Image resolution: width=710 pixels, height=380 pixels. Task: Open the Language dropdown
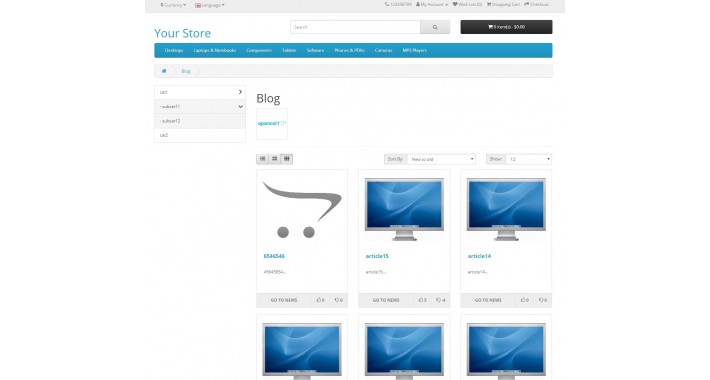pos(210,5)
